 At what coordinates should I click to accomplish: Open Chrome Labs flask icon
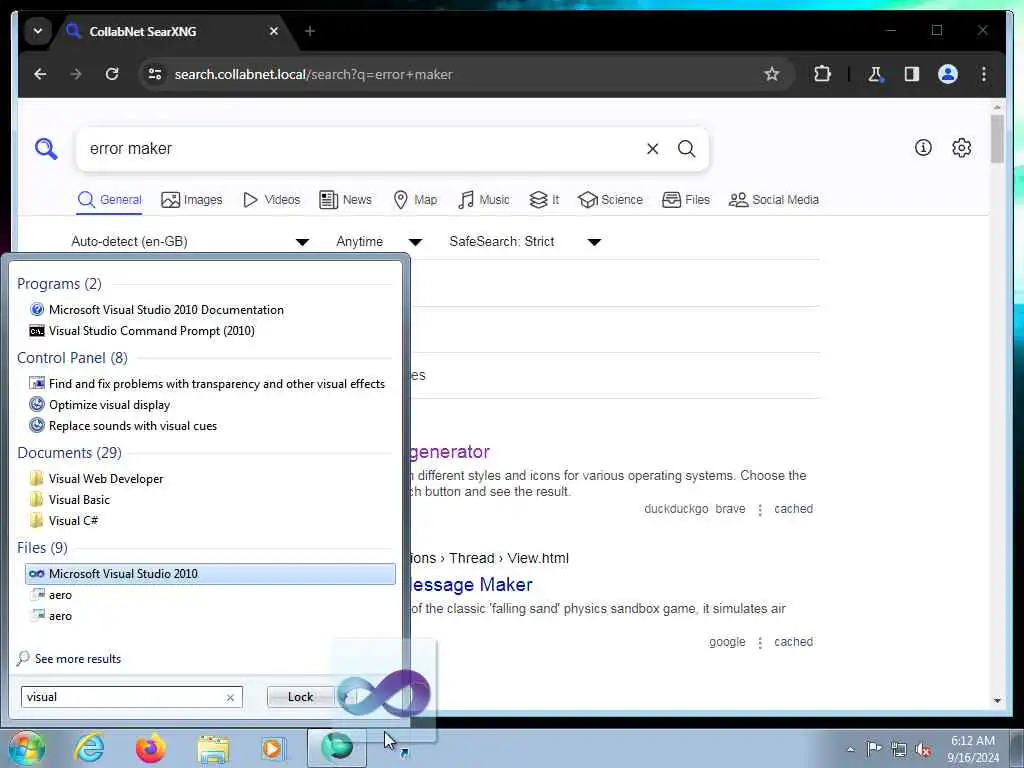pyautogui.click(x=875, y=74)
